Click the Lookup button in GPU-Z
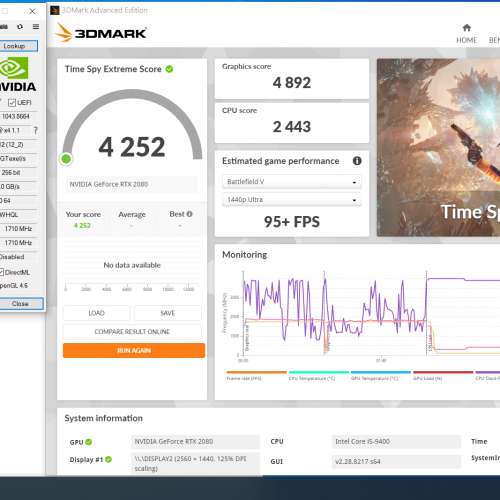 [18, 46]
